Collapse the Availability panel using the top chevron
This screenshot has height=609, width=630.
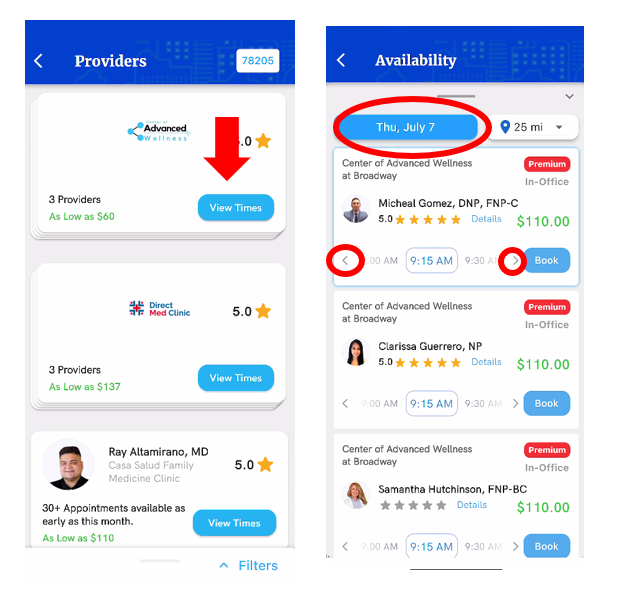click(x=569, y=96)
